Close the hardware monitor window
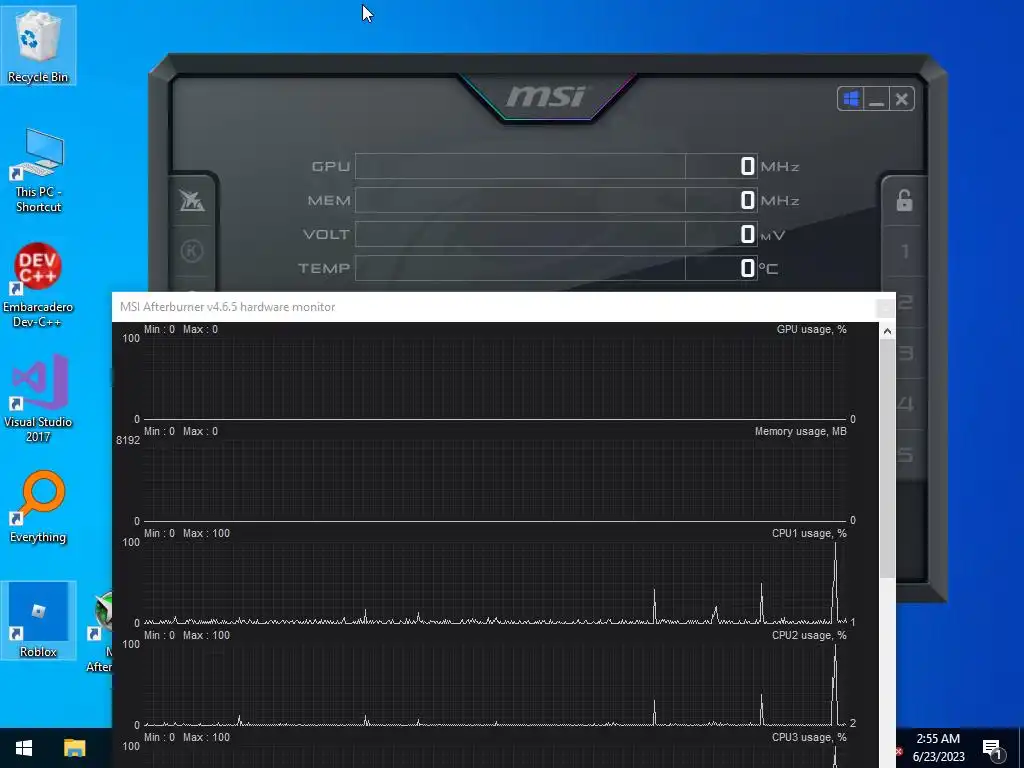 click(x=885, y=307)
